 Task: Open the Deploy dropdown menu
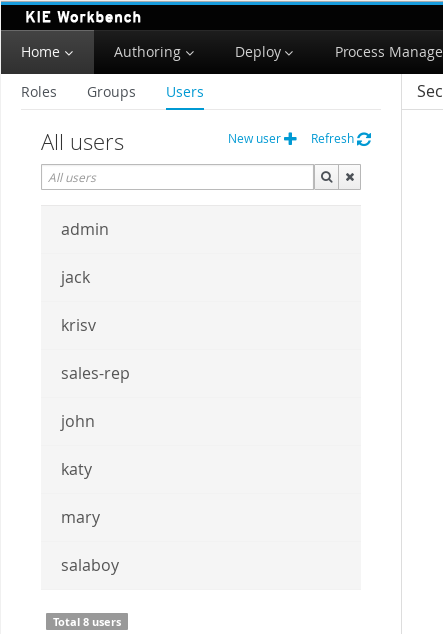tap(264, 52)
